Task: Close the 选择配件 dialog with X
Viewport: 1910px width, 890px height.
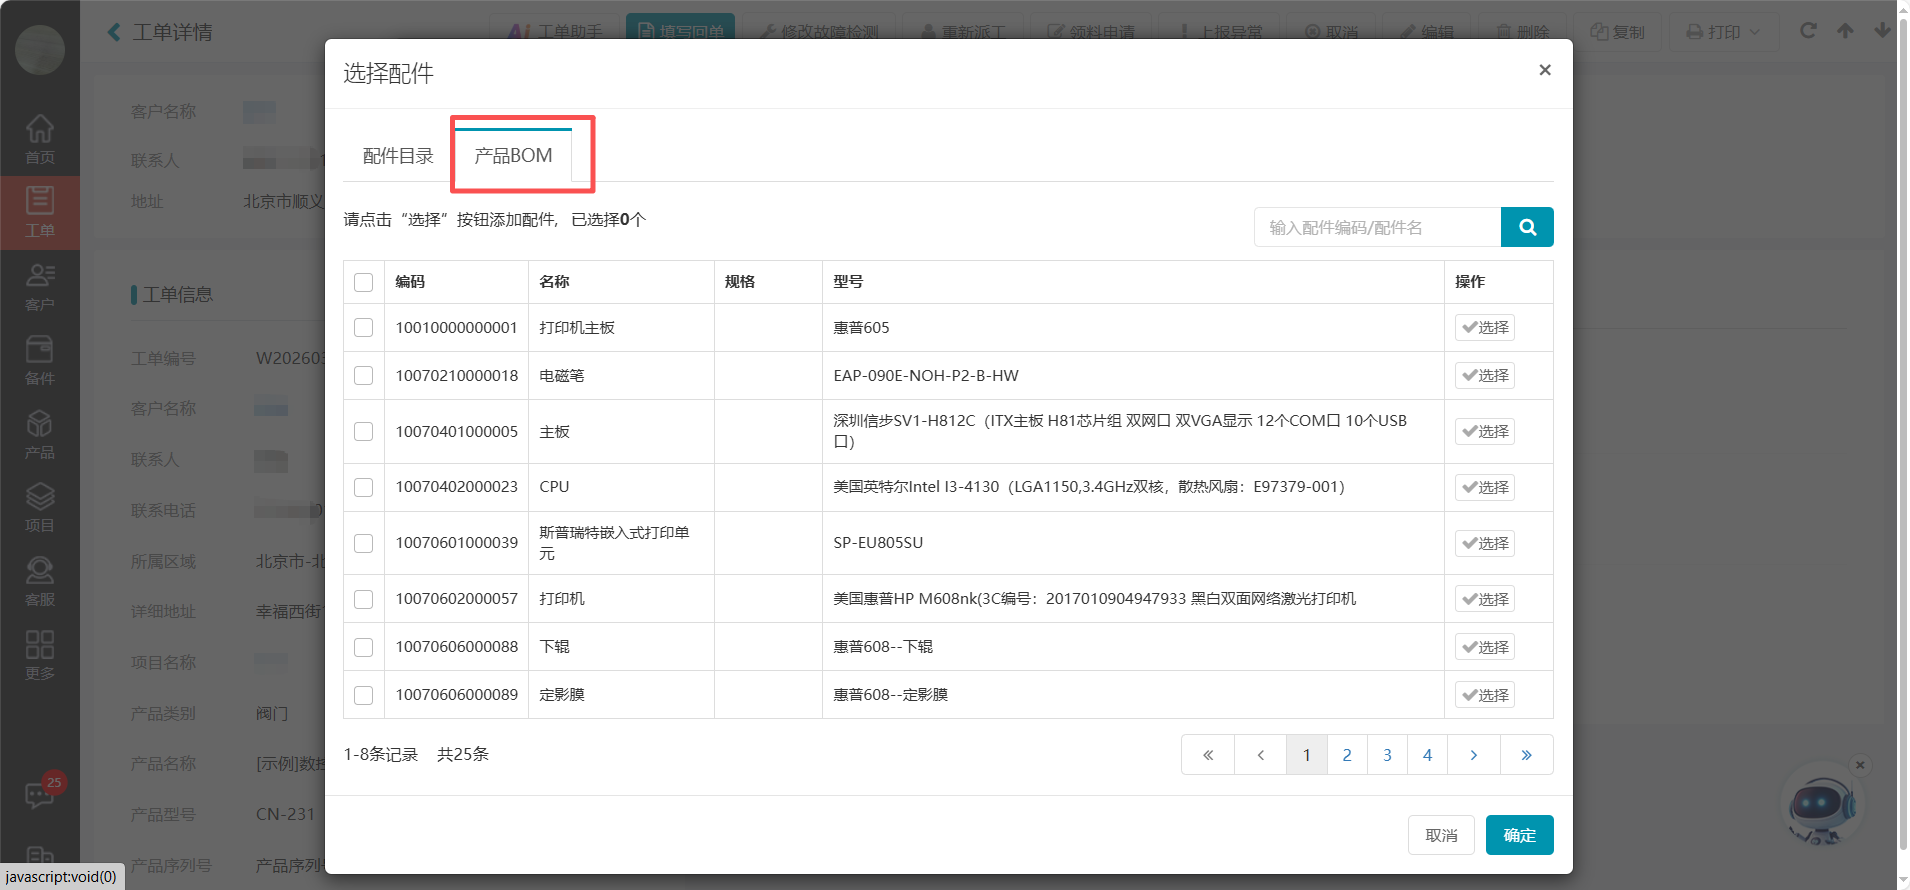Action: (1544, 70)
